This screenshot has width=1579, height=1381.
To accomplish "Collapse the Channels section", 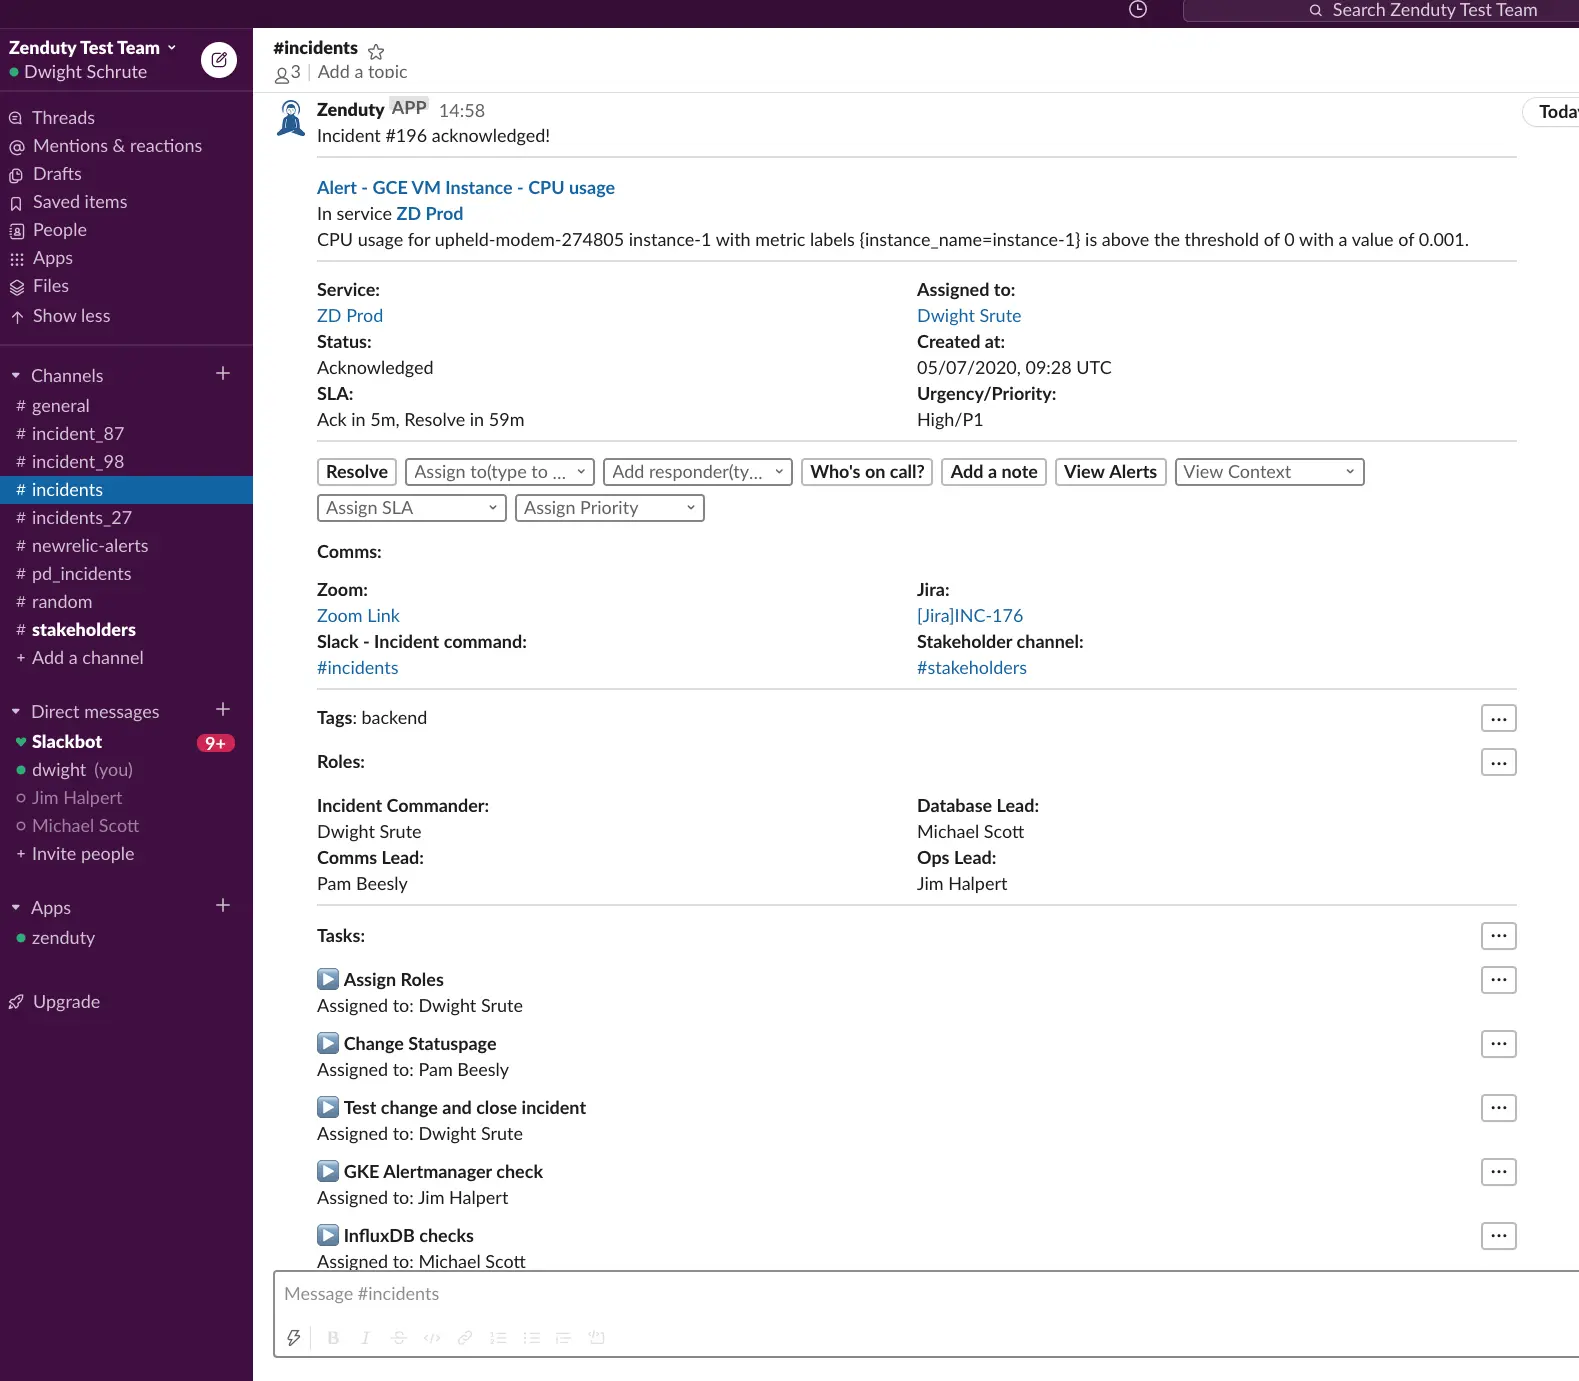I will point(16,376).
